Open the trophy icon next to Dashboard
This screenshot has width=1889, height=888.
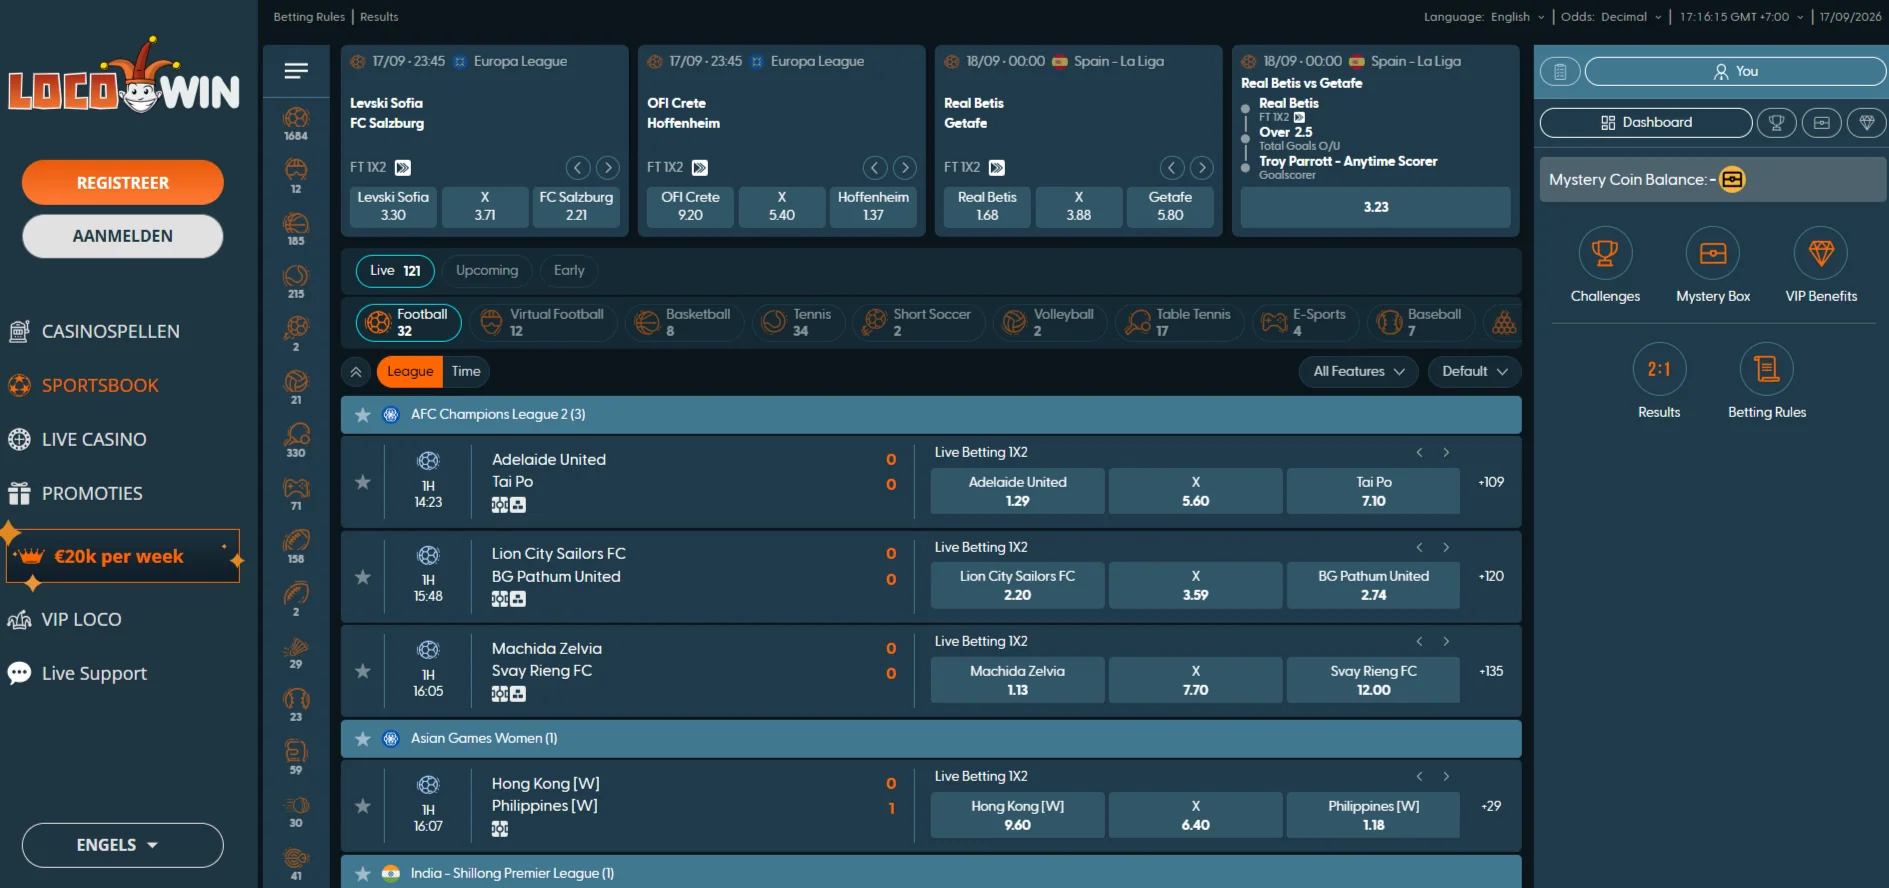[1777, 123]
